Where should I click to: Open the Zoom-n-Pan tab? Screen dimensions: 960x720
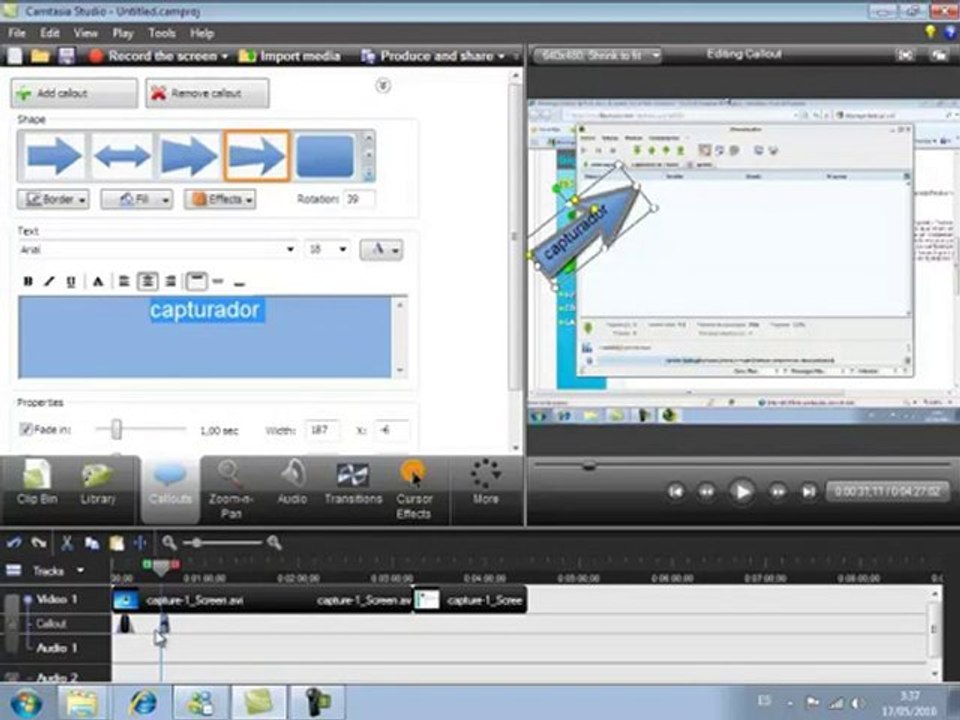(x=231, y=490)
